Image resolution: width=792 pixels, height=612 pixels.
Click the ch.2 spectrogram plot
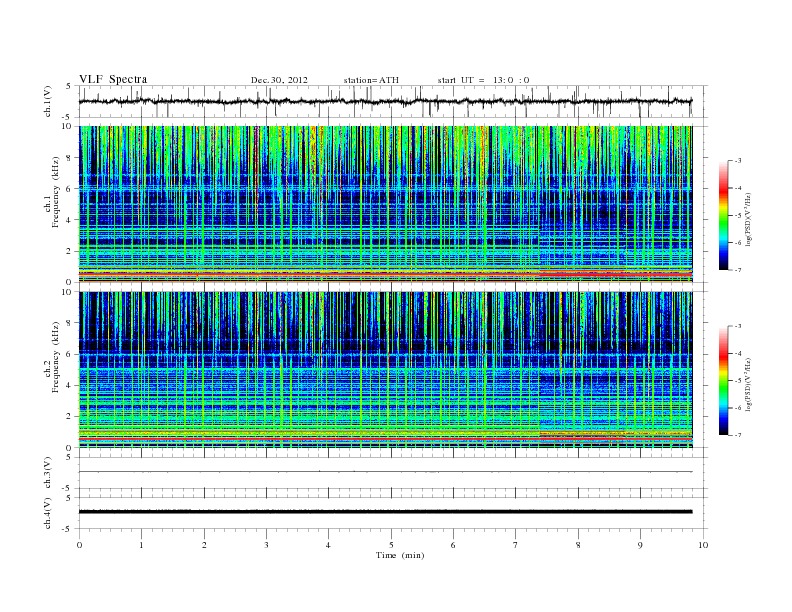click(x=385, y=370)
